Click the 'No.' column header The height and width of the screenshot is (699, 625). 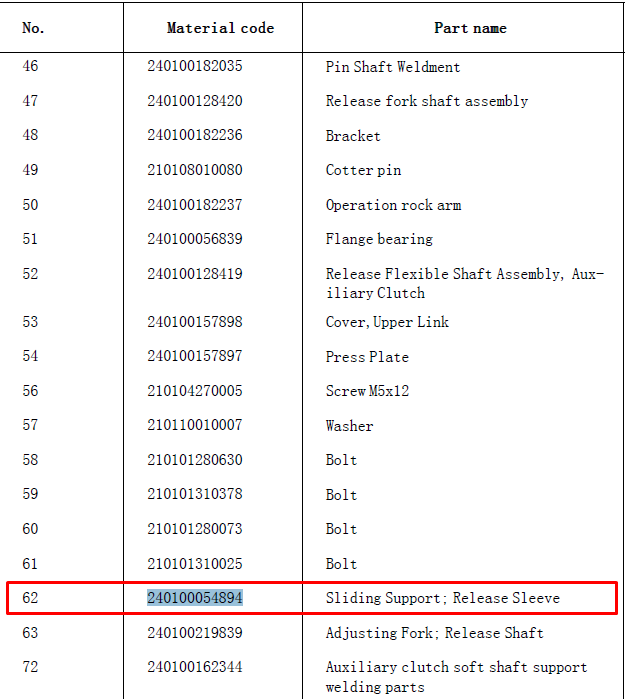coord(33,28)
